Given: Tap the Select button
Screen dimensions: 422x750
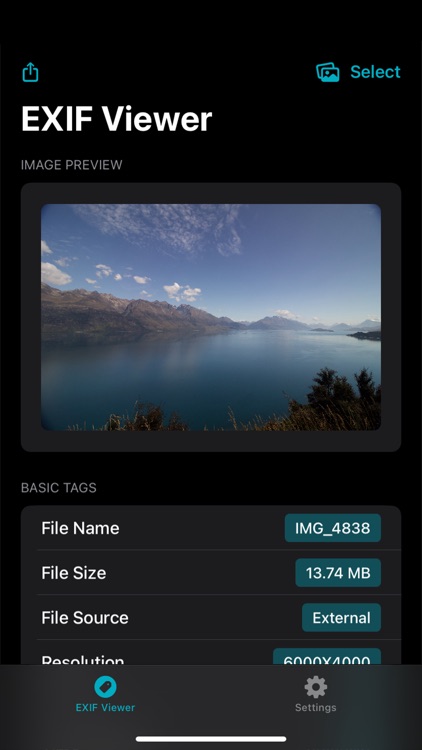Looking at the screenshot, I should pyautogui.click(x=375, y=72).
